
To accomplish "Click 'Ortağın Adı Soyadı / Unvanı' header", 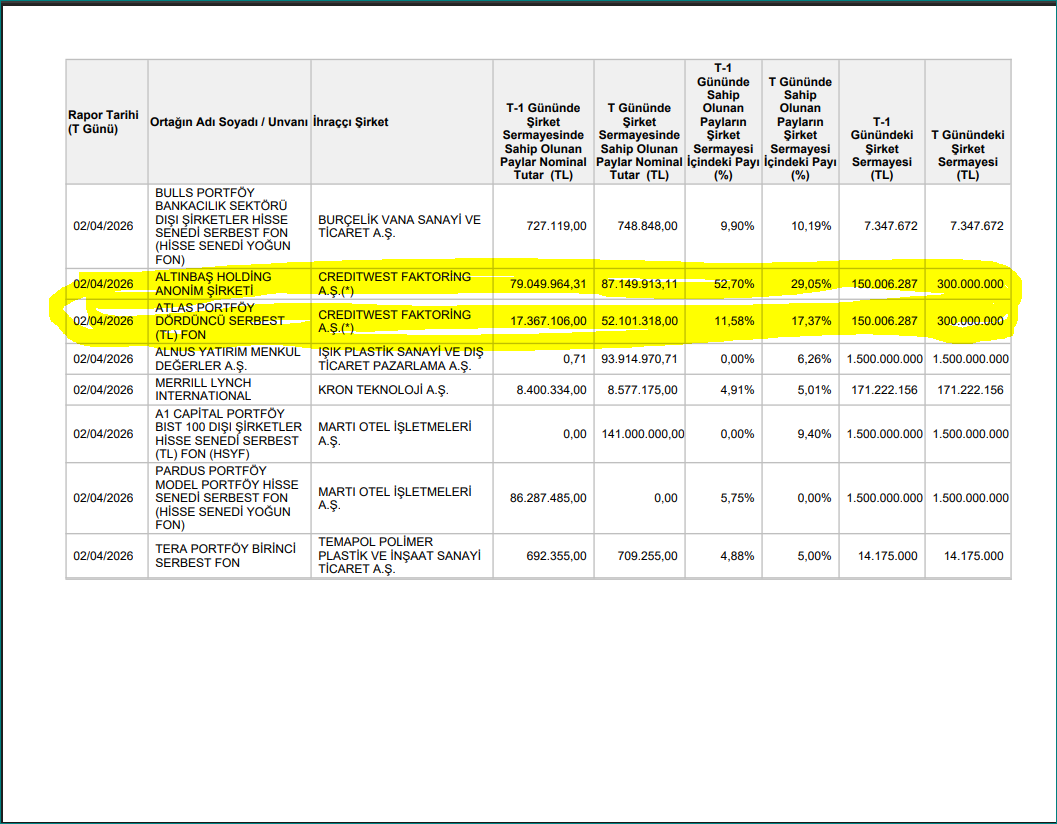I will tap(229, 122).
